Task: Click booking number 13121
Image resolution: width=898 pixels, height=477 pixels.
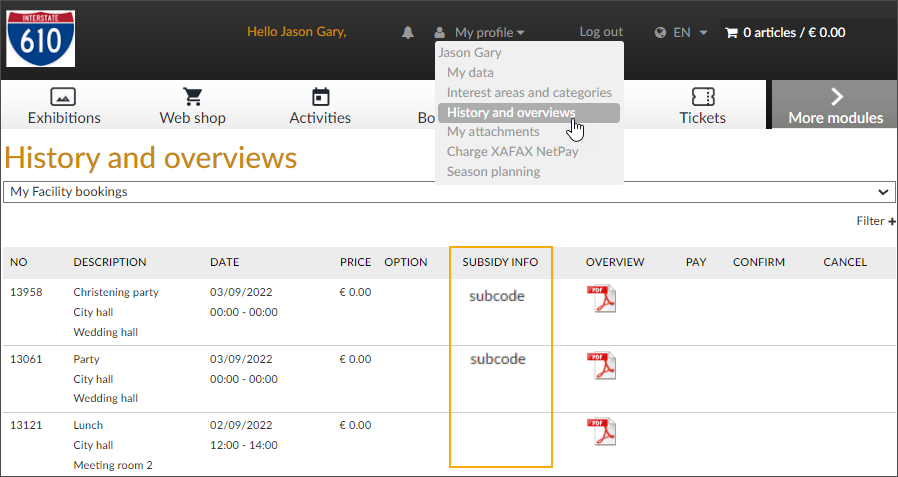Action: [x=26, y=425]
